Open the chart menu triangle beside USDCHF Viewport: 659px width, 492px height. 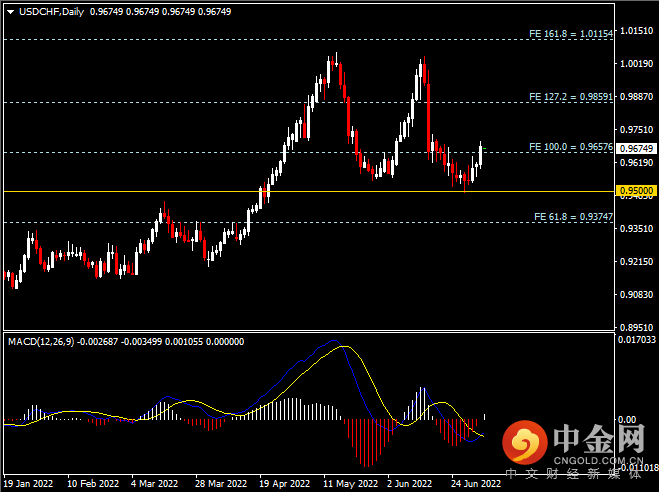click(11, 12)
